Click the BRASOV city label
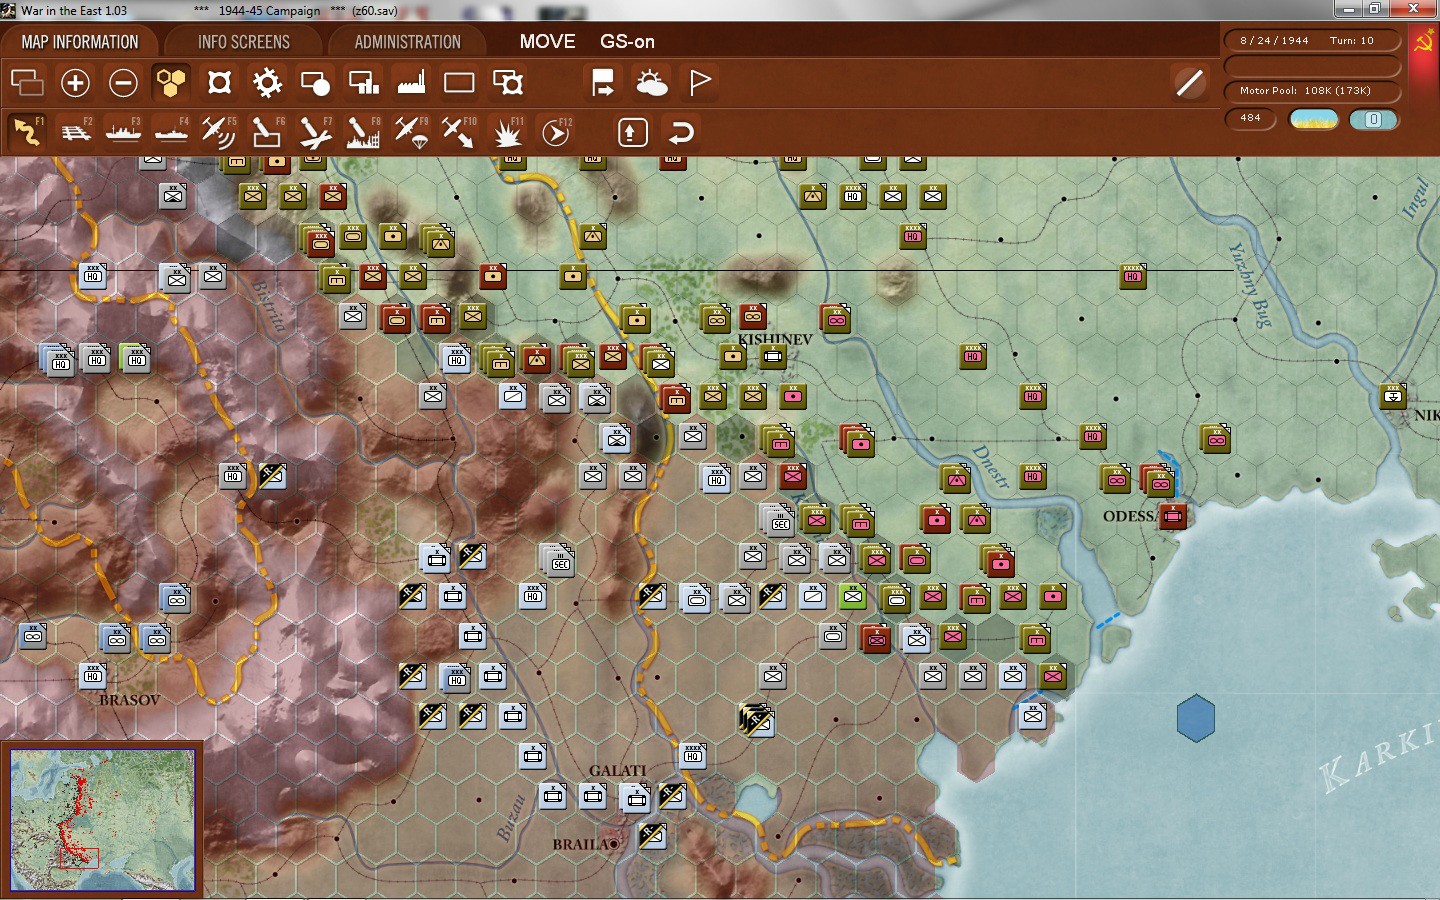The image size is (1440, 900). tap(129, 700)
